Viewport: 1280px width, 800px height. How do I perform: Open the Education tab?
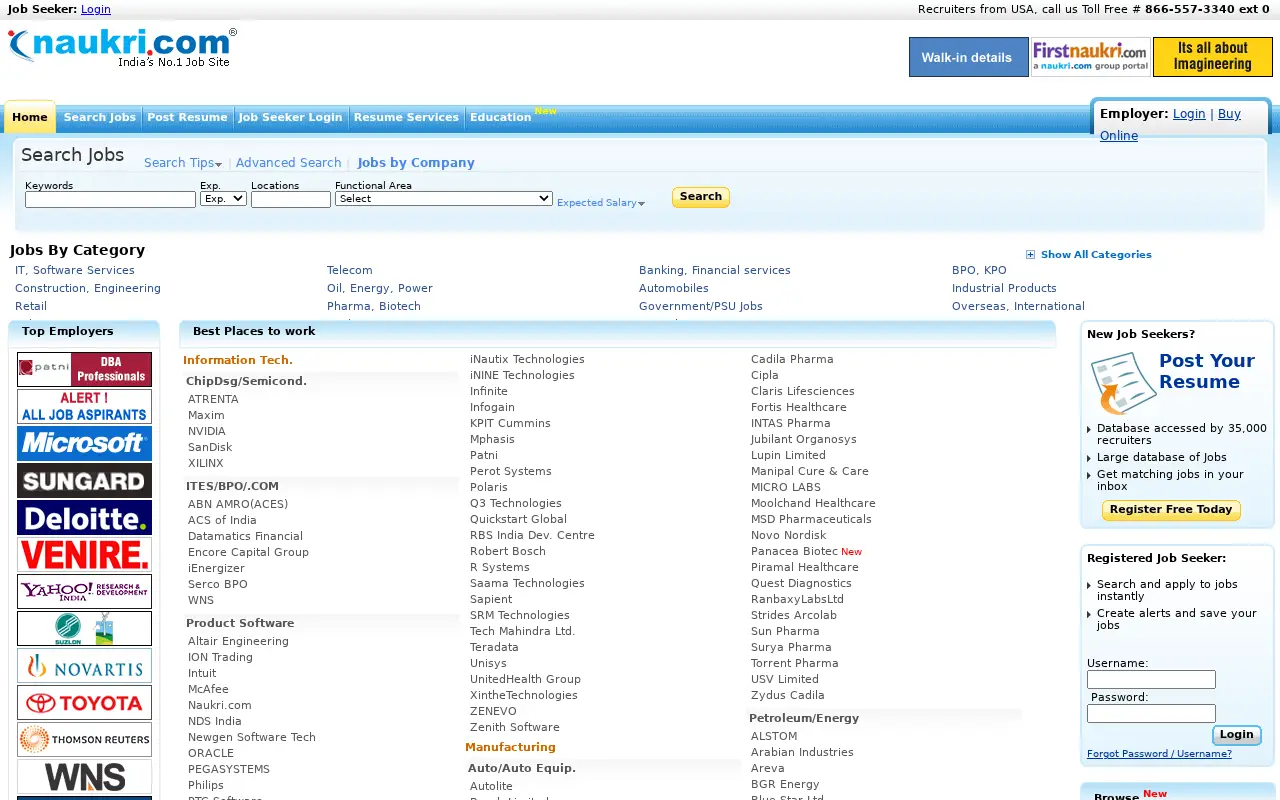tap(500, 117)
